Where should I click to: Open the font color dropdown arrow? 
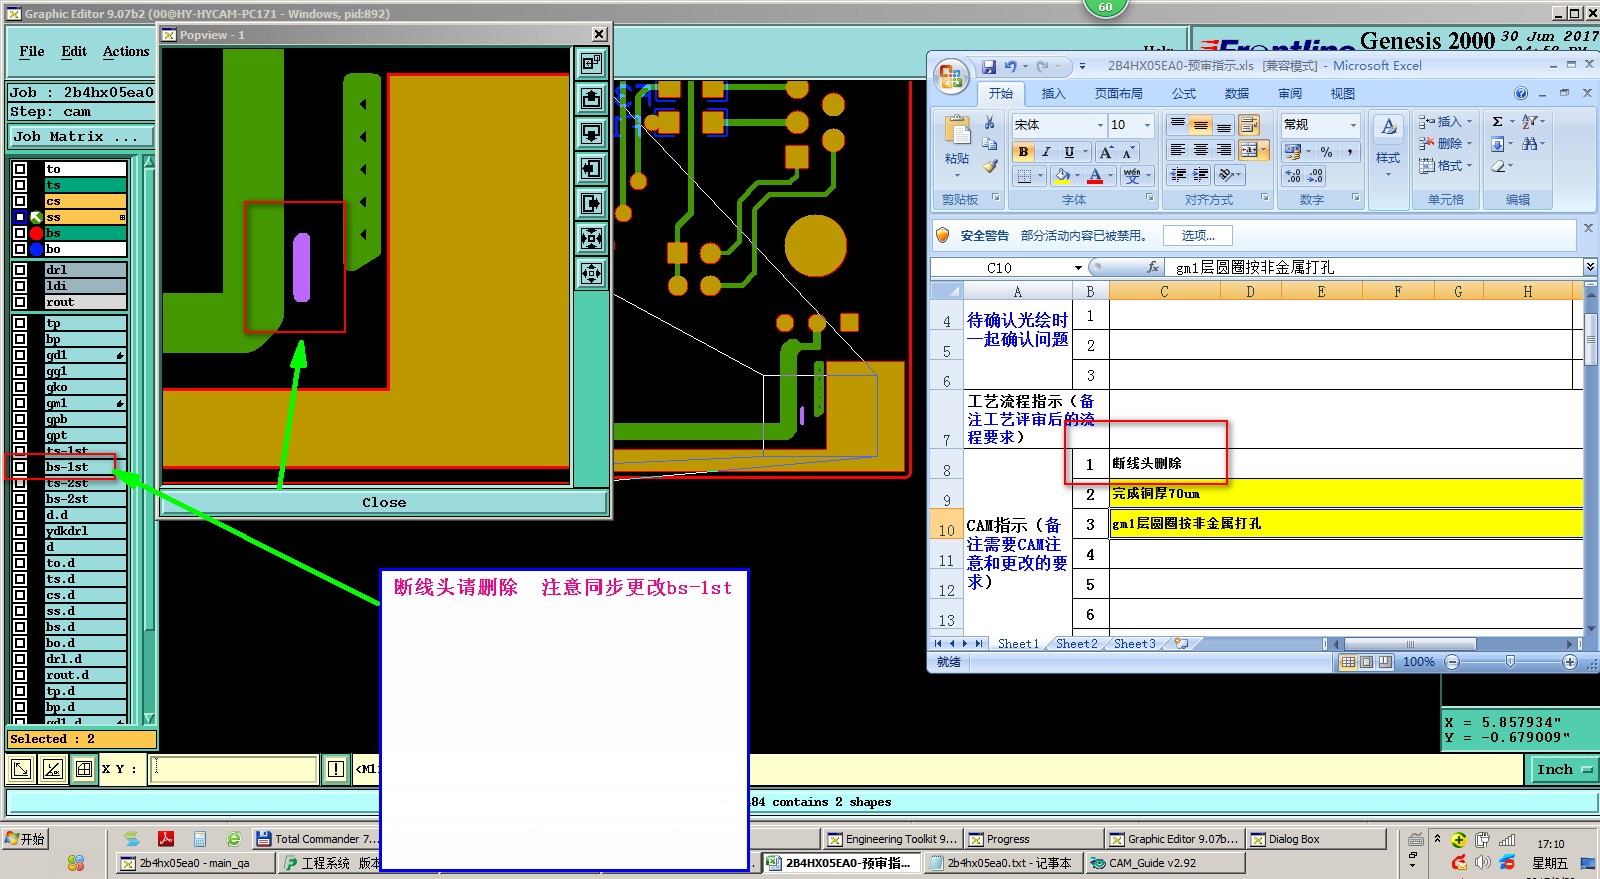pos(1111,176)
